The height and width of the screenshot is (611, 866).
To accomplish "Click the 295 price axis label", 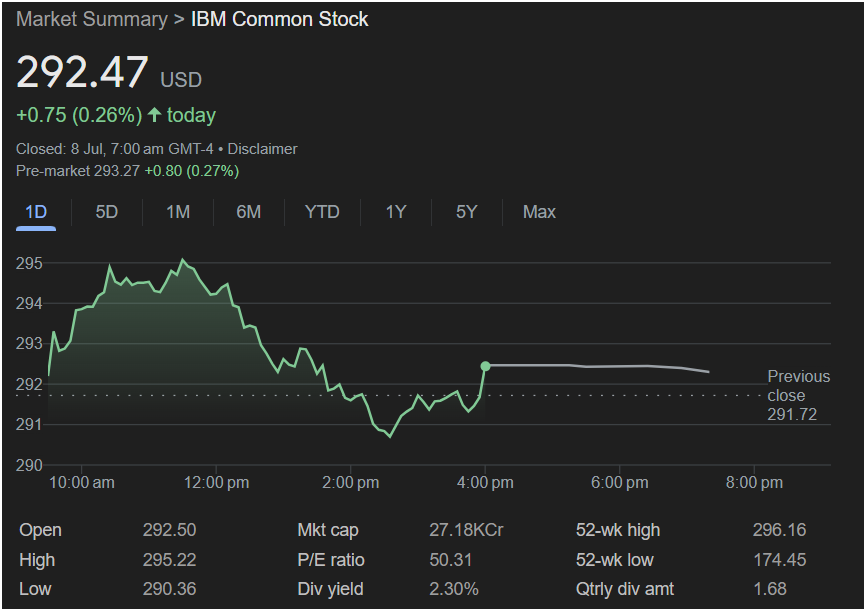I will [29, 264].
